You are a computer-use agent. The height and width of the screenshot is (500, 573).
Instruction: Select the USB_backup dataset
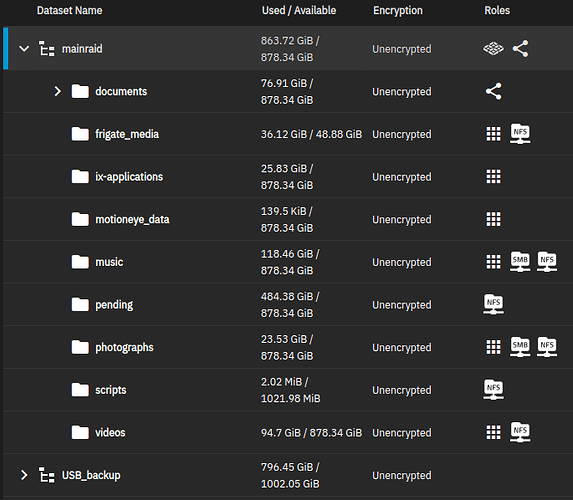91,475
